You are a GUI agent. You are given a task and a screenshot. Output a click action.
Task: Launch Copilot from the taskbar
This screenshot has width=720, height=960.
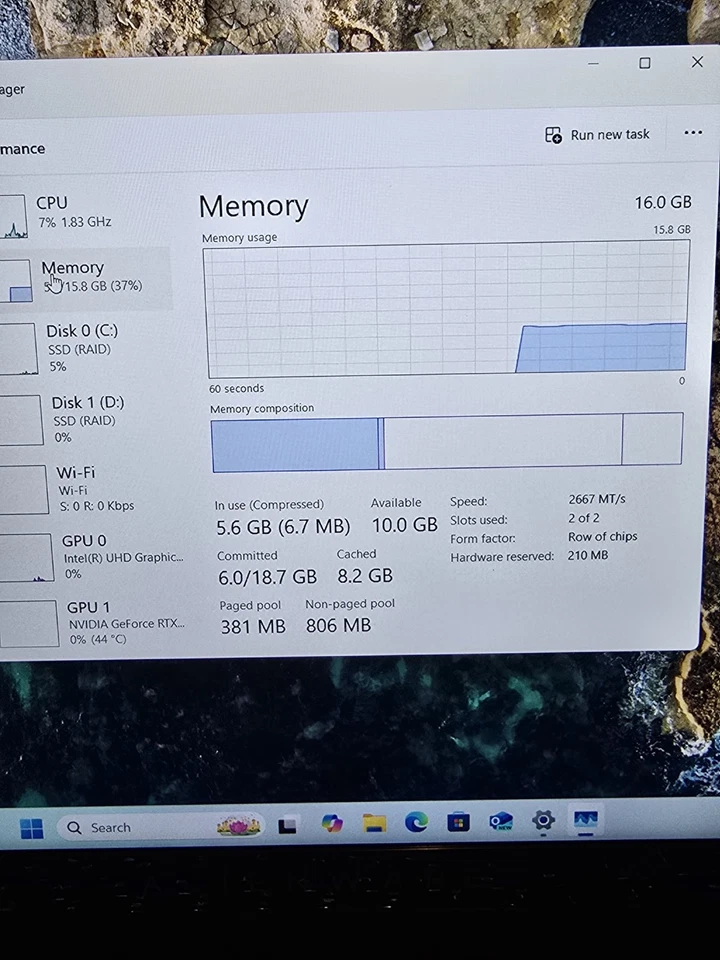pos(332,824)
